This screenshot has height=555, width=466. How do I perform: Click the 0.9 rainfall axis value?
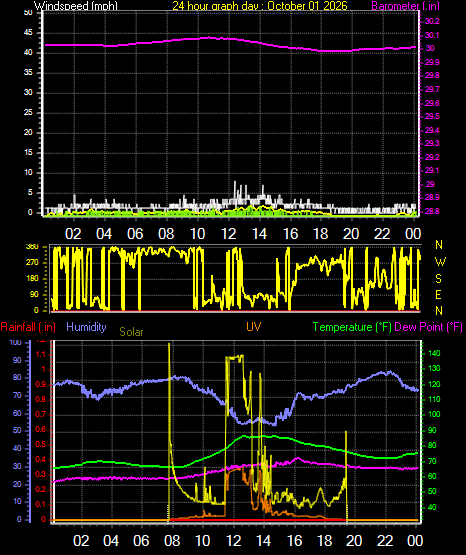(x=40, y=384)
